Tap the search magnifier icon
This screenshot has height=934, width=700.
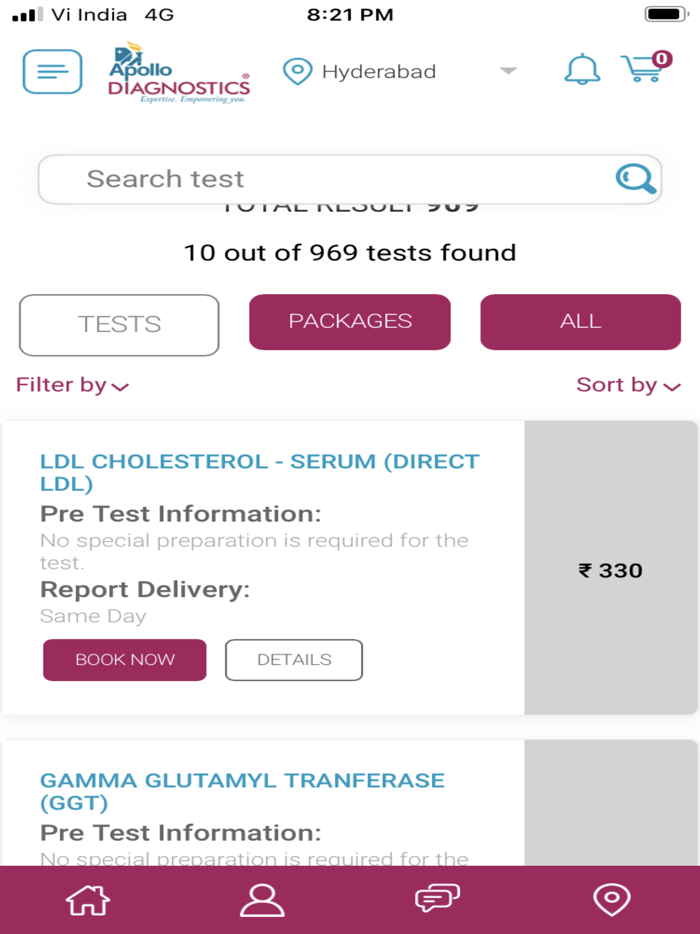pos(636,179)
